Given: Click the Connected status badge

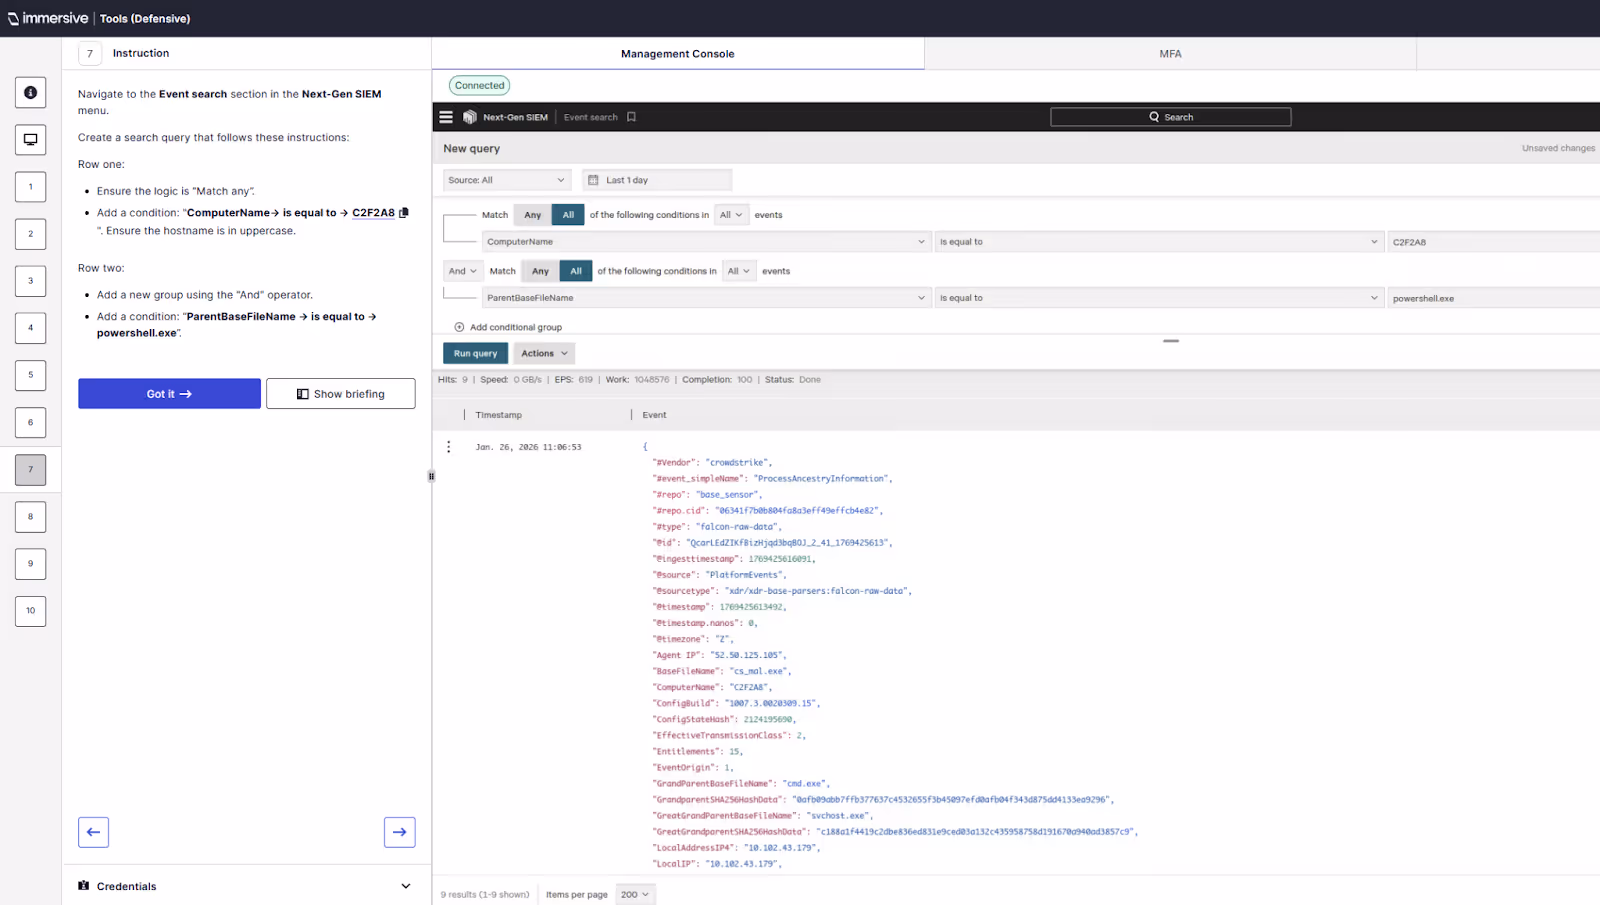Looking at the screenshot, I should [480, 86].
